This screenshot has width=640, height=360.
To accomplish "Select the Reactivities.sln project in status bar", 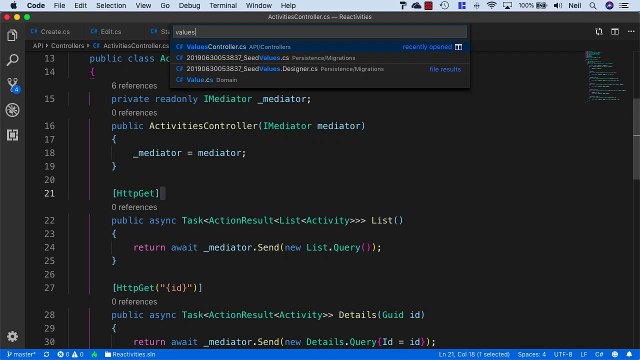I will pos(130,354).
